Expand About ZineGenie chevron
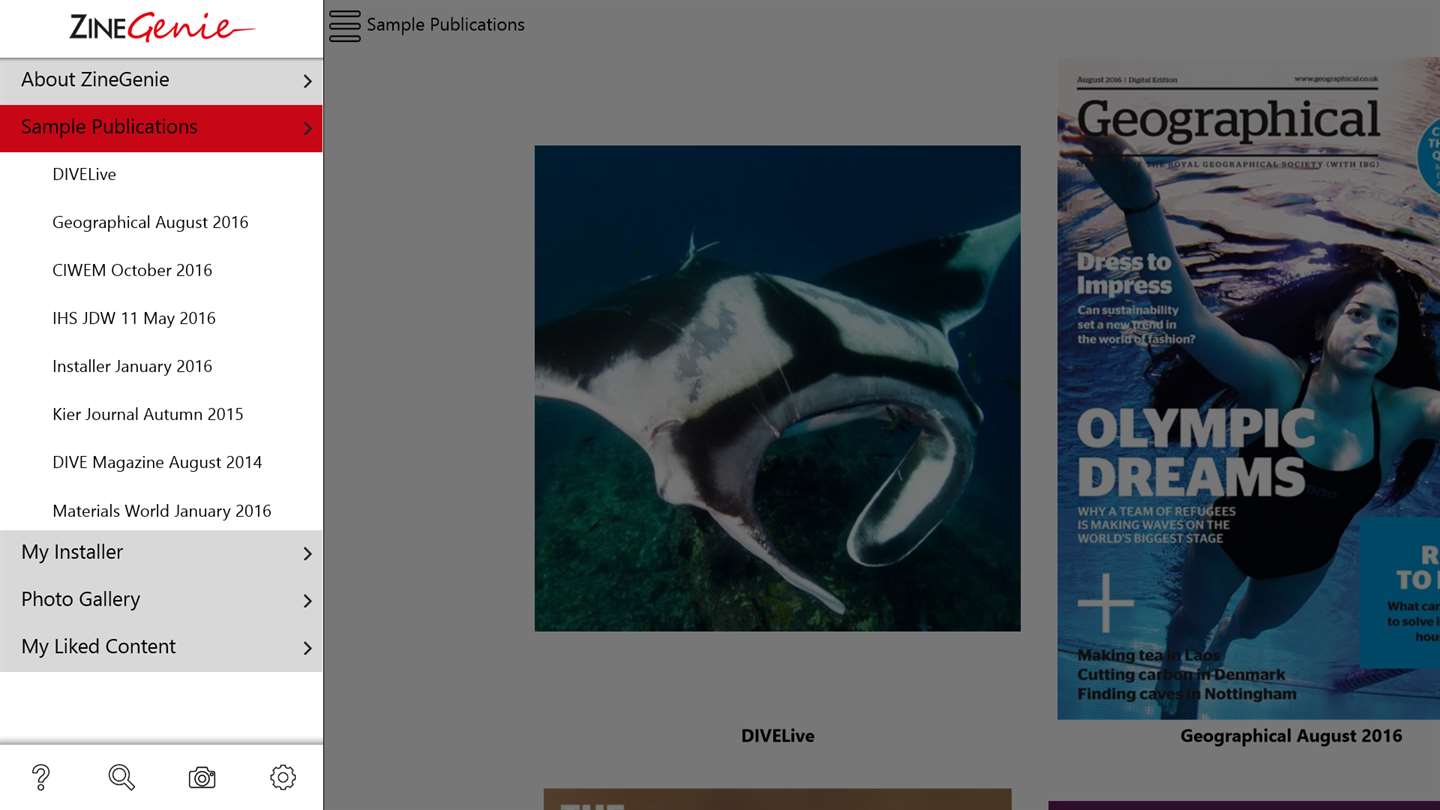This screenshot has width=1440, height=810. coord(307,81)
